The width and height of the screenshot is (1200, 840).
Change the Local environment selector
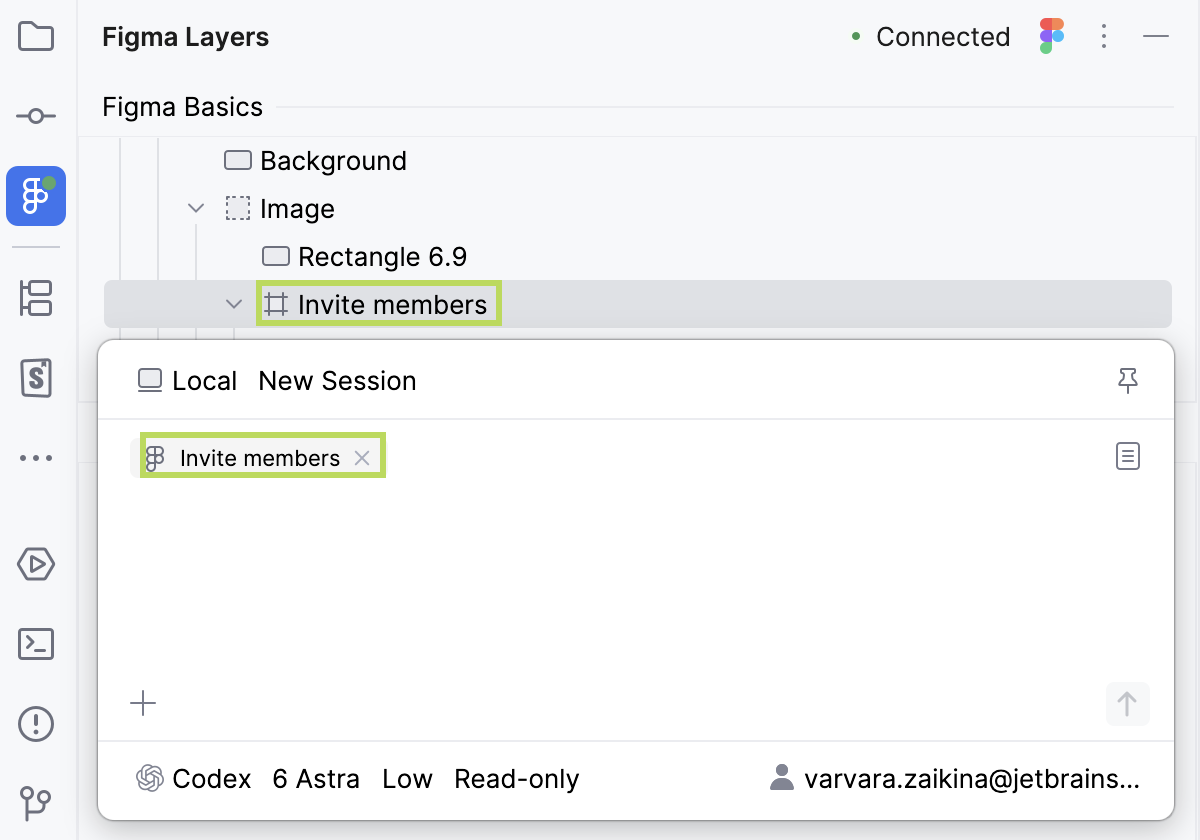click(x=187, y=381)
